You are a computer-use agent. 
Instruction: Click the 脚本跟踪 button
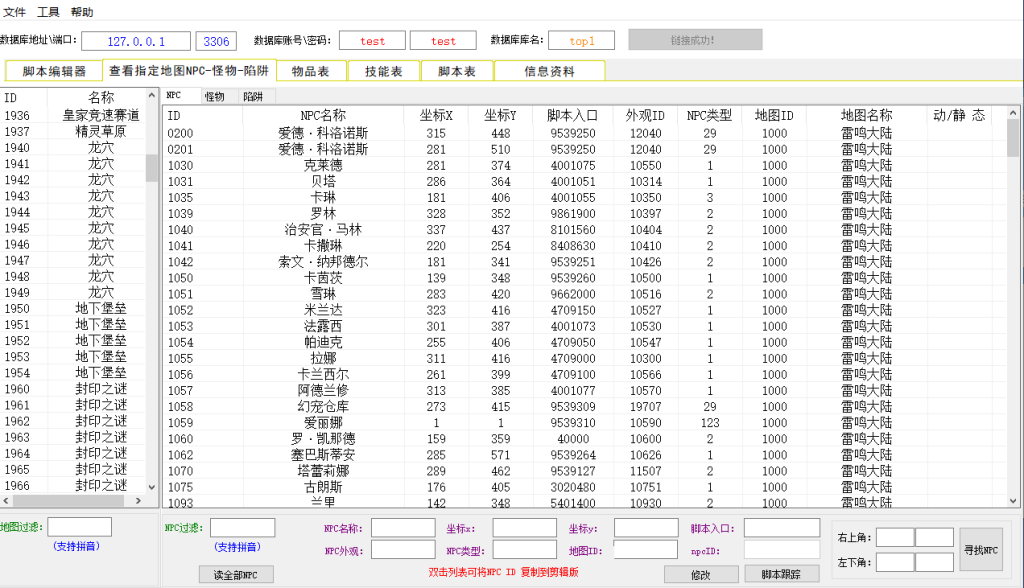(x=781, y=574)
